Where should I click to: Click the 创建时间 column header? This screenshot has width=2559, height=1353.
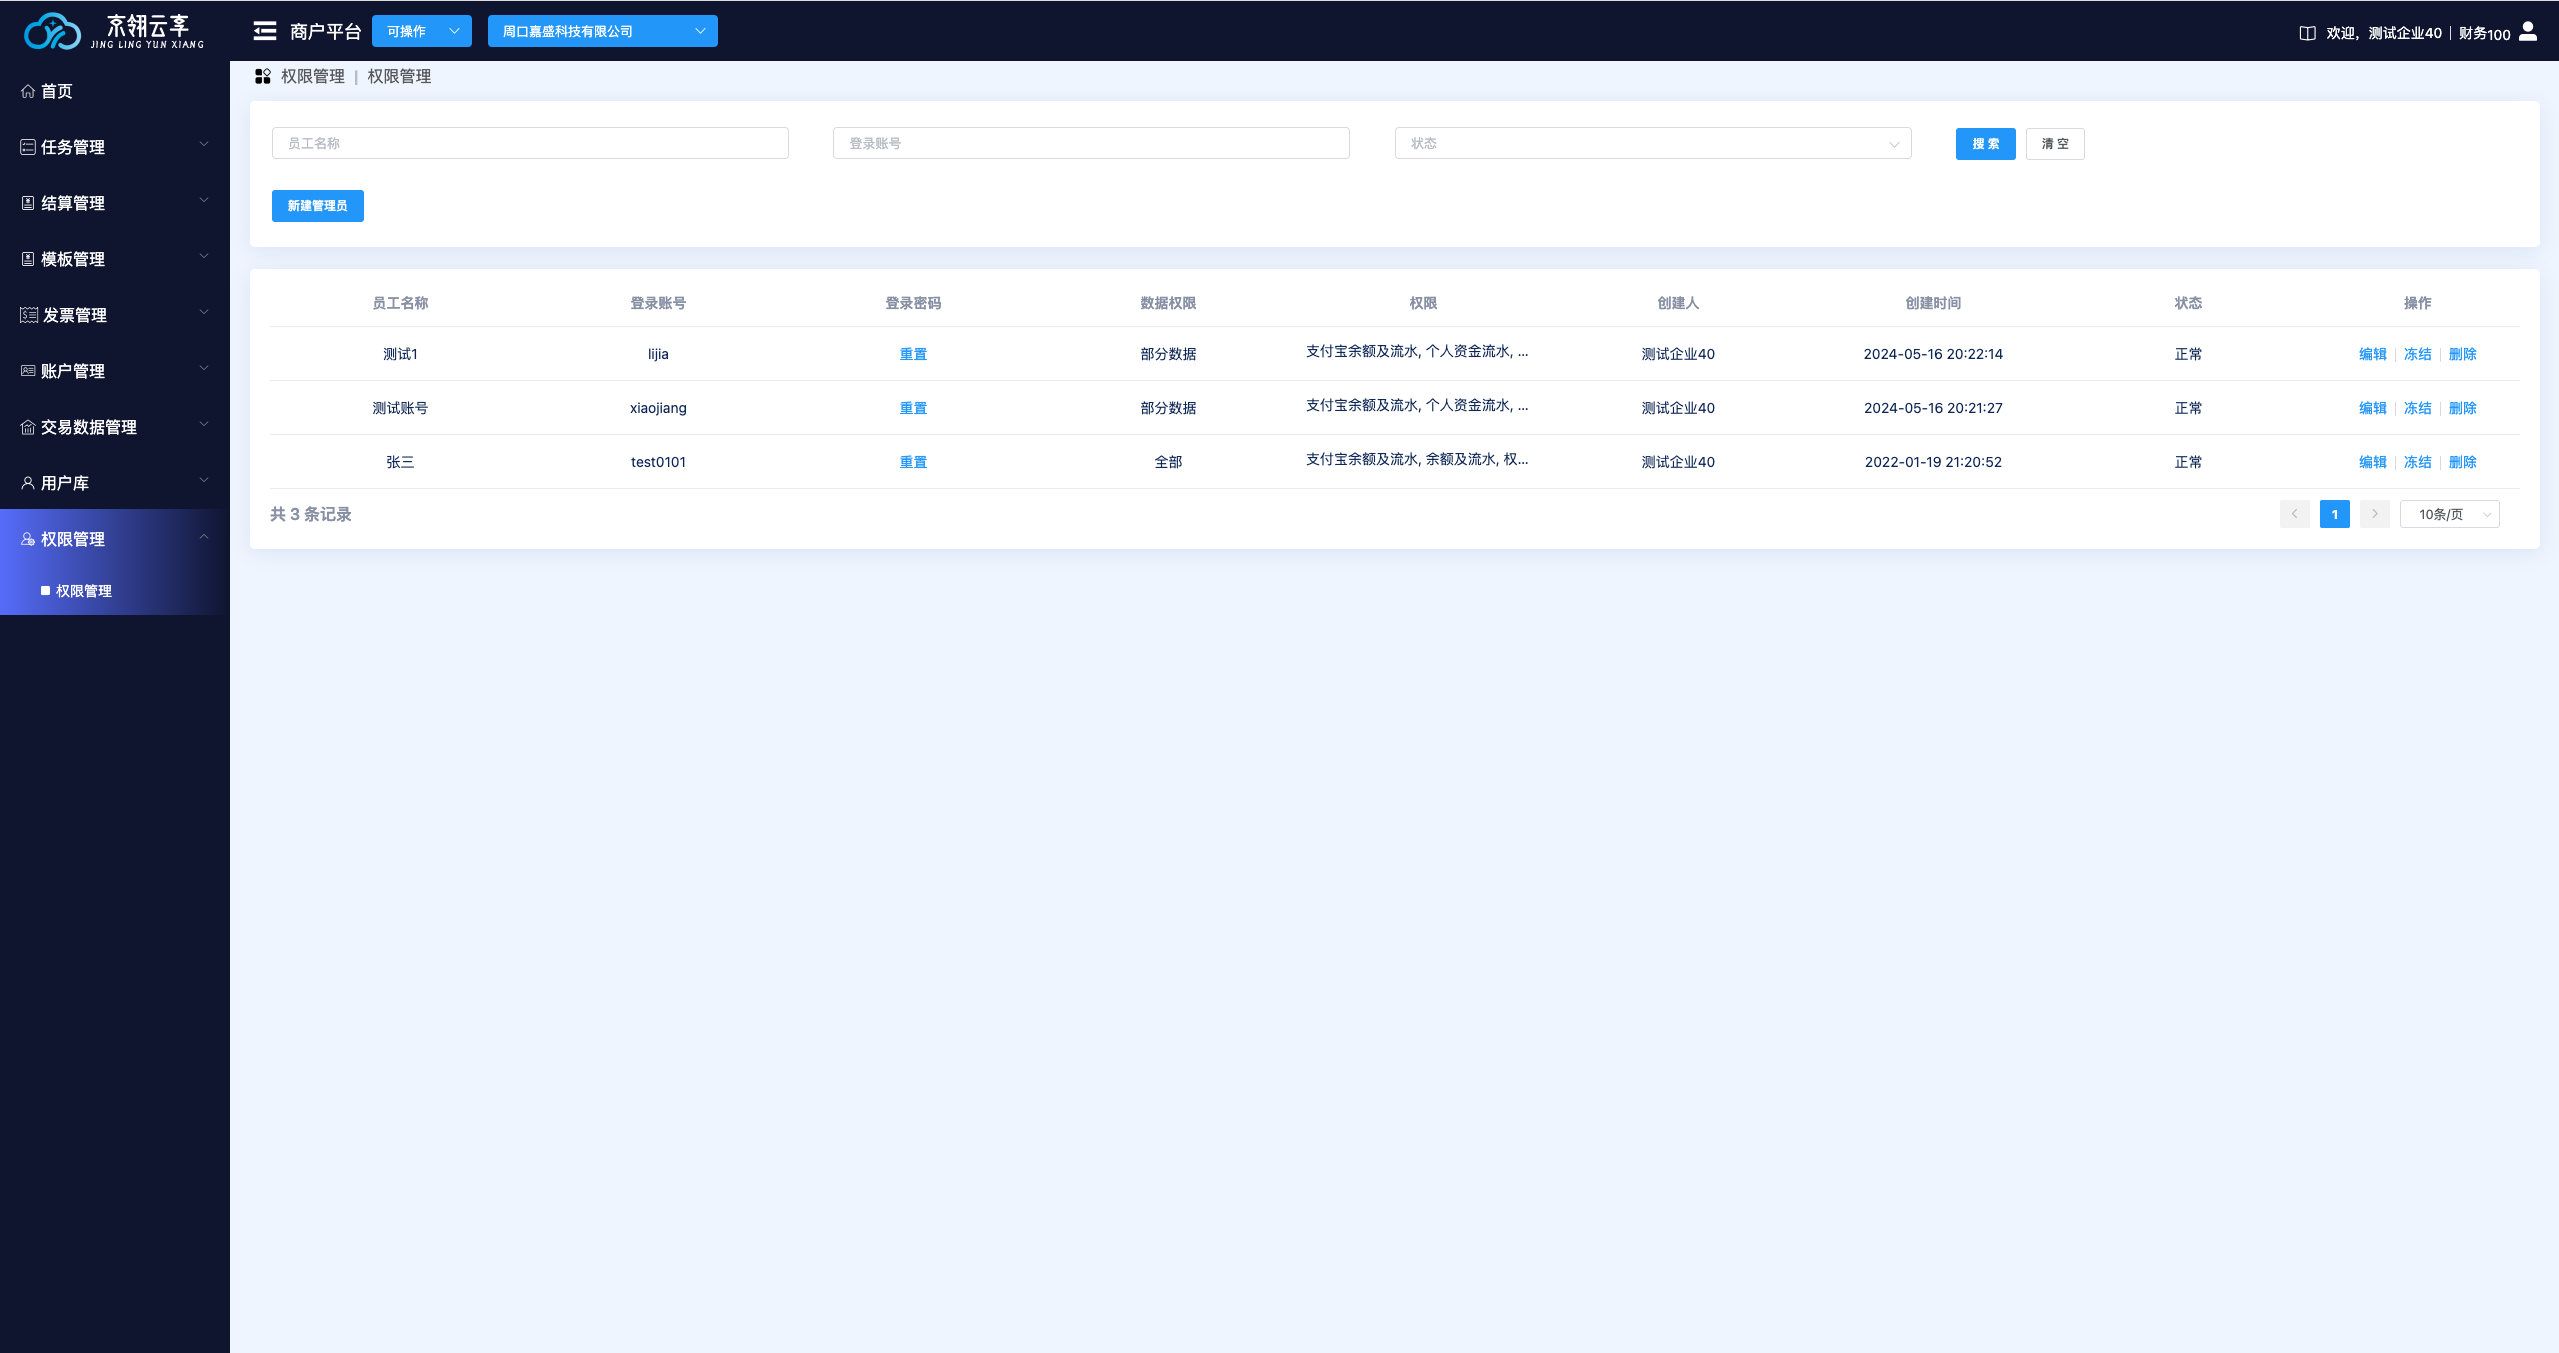pos(1933,303)
